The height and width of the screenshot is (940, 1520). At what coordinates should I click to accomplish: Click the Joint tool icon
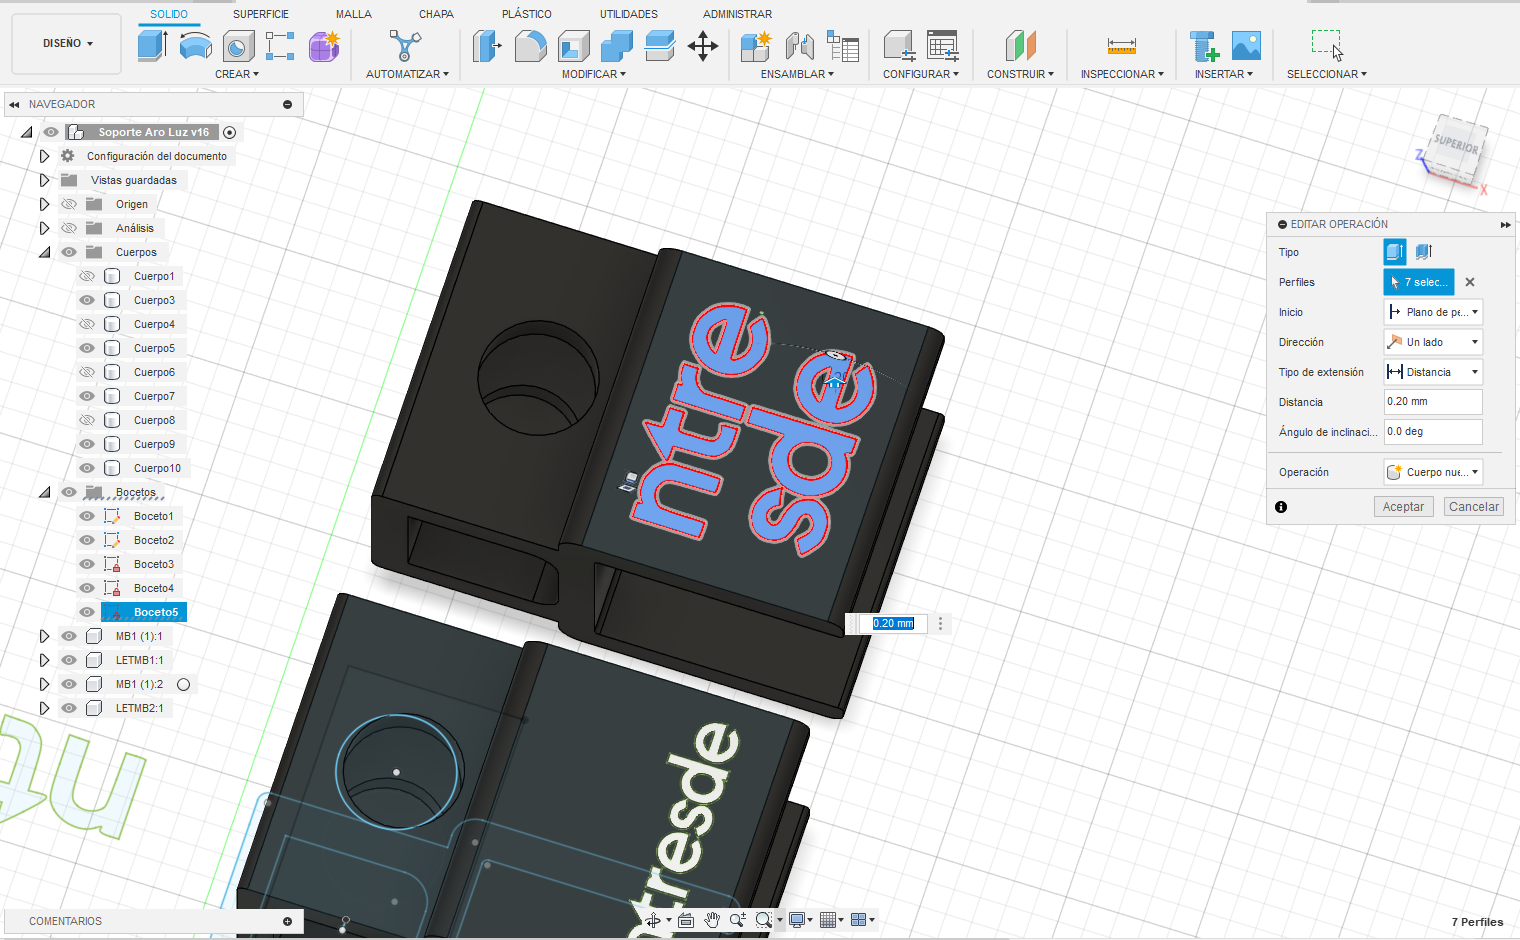(x=799, y=46)
